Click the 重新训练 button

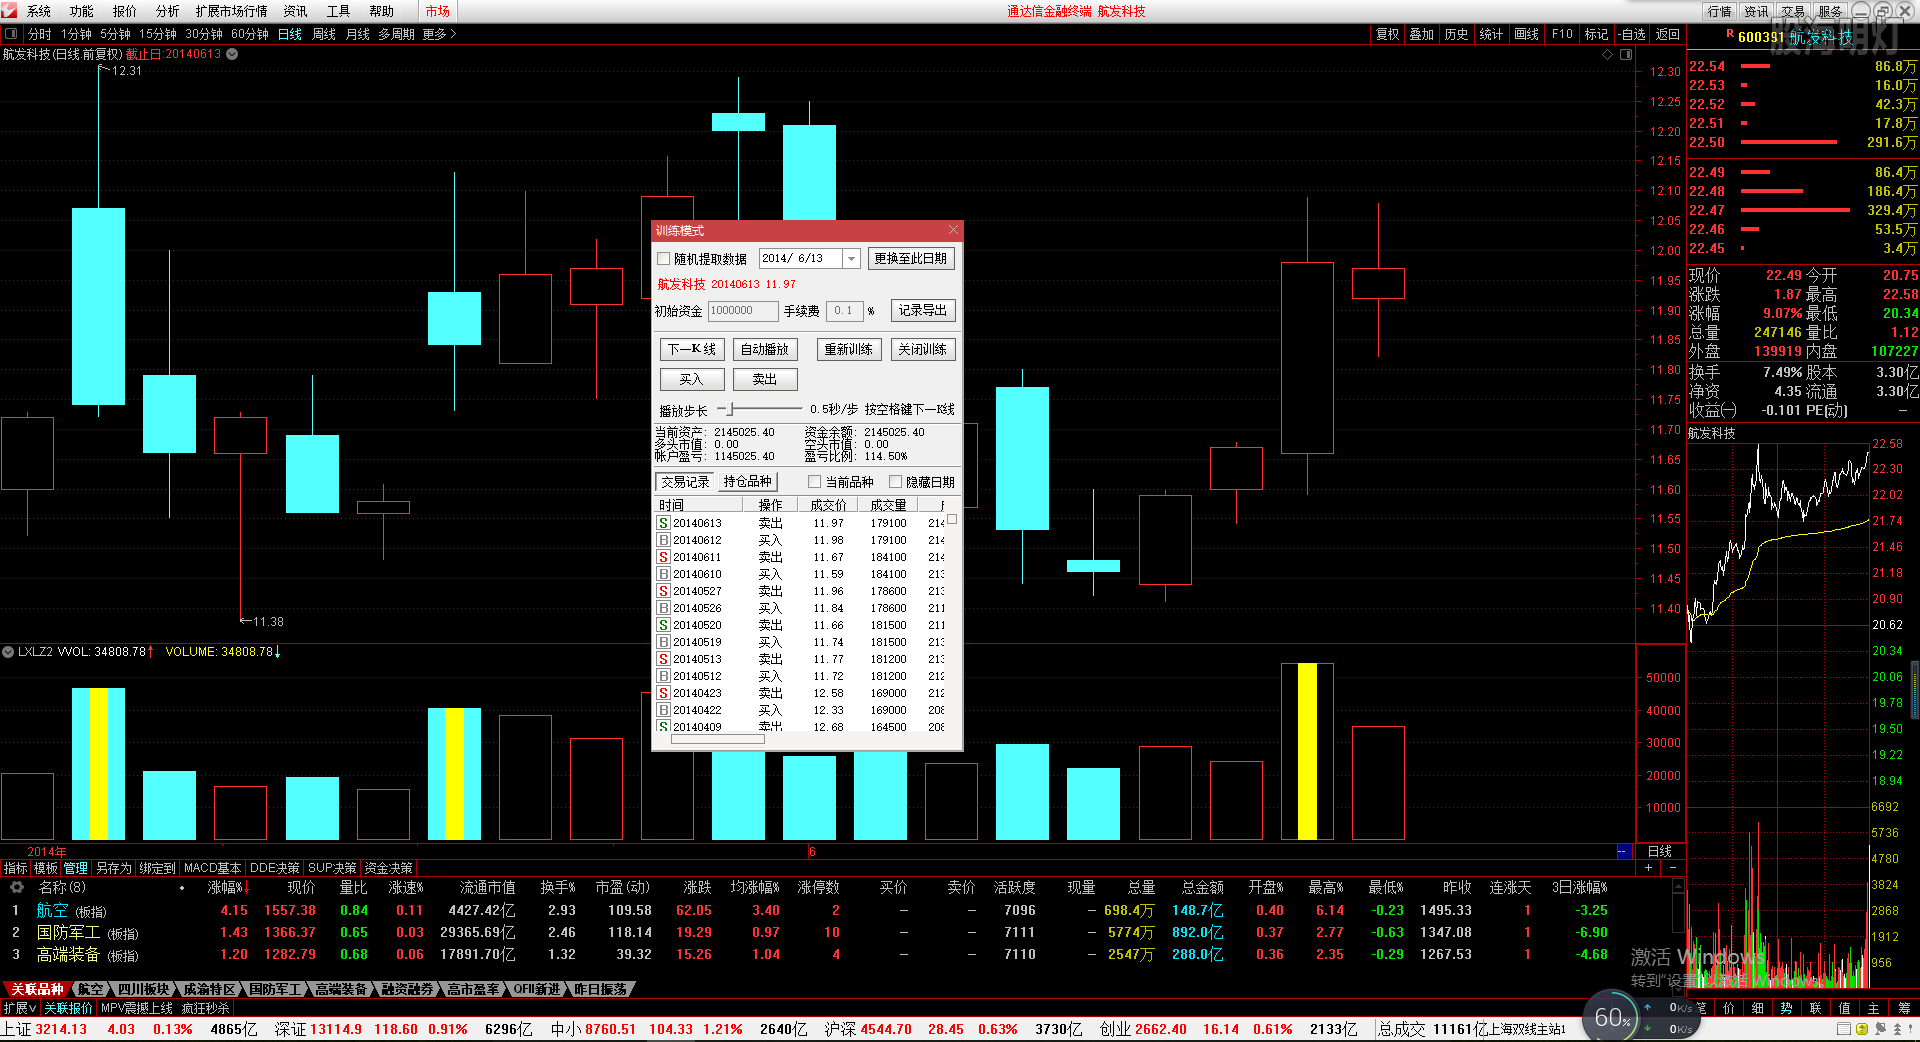tap(849, 349)
